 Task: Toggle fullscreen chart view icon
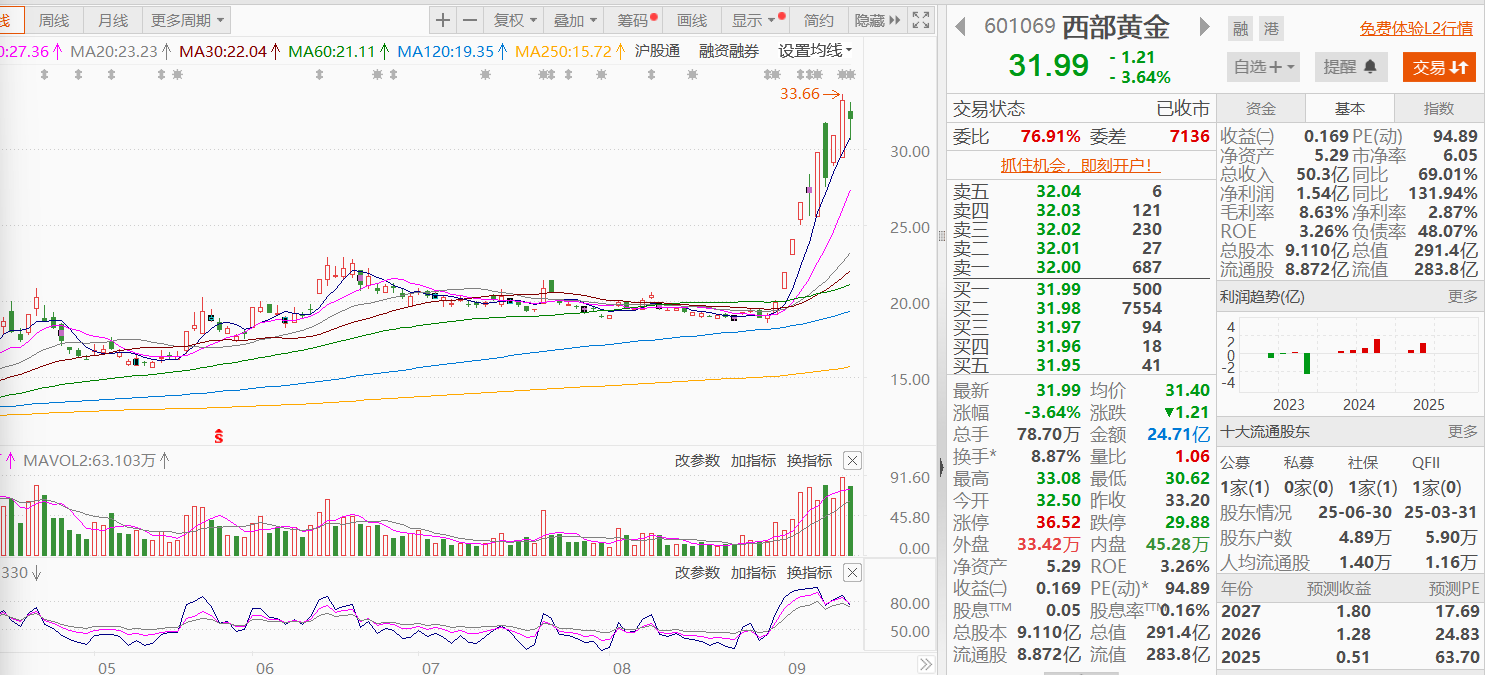point(922,20)
